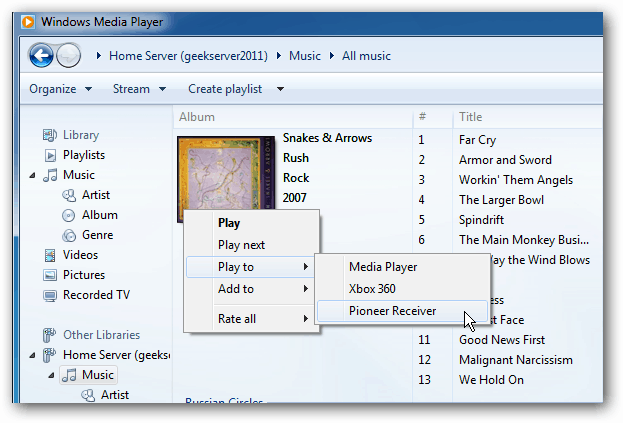Click the Home Server Music note icon
This screenshot has height=423, width=623.
click(x=70, y=375)
